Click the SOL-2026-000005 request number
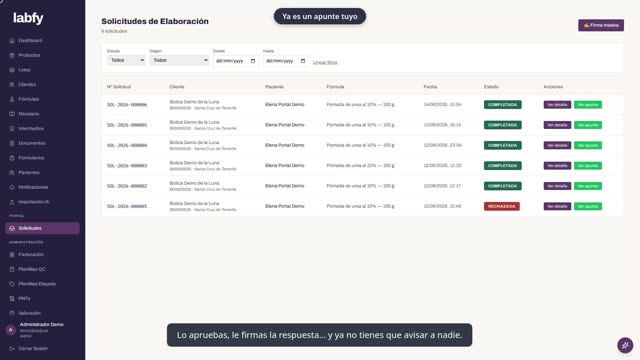Viewport: 640px width, 360px height. point(127,125)
